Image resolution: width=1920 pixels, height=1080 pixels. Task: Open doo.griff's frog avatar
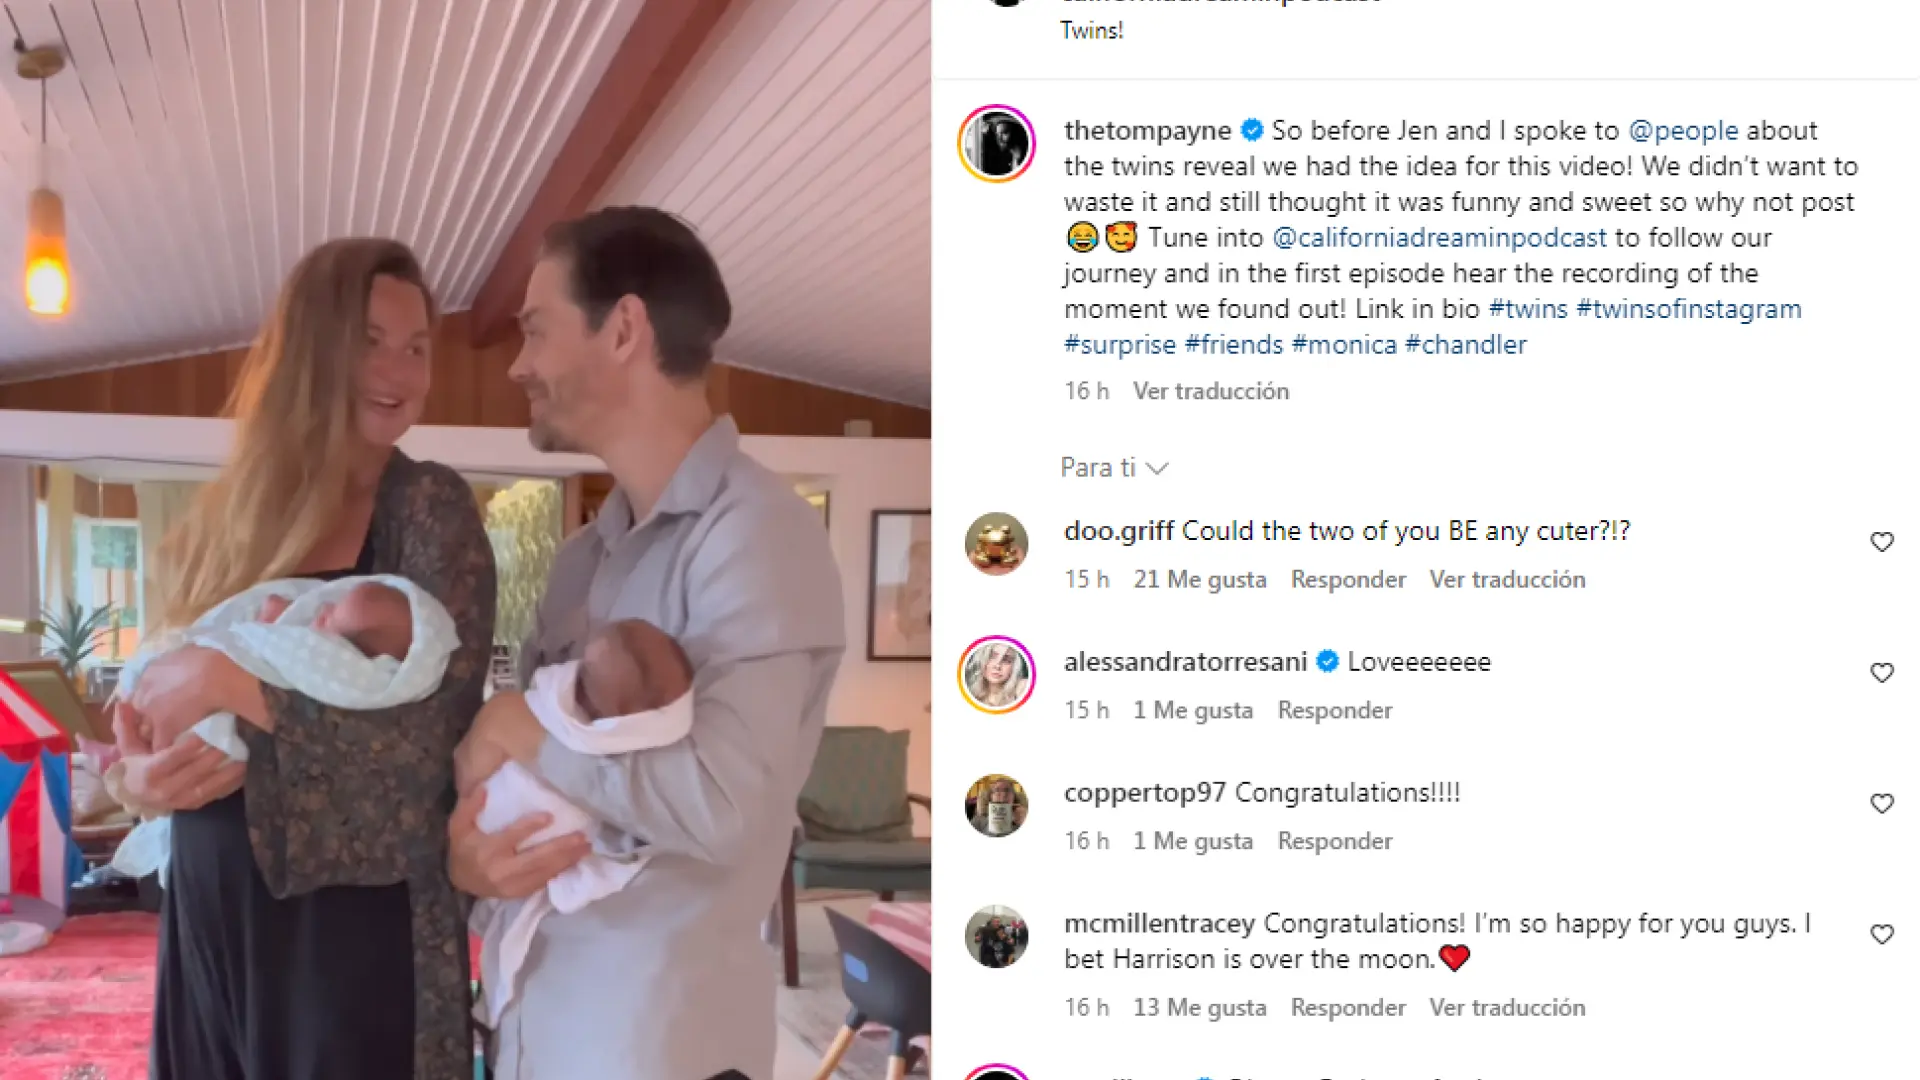click(x=996, y=544)
